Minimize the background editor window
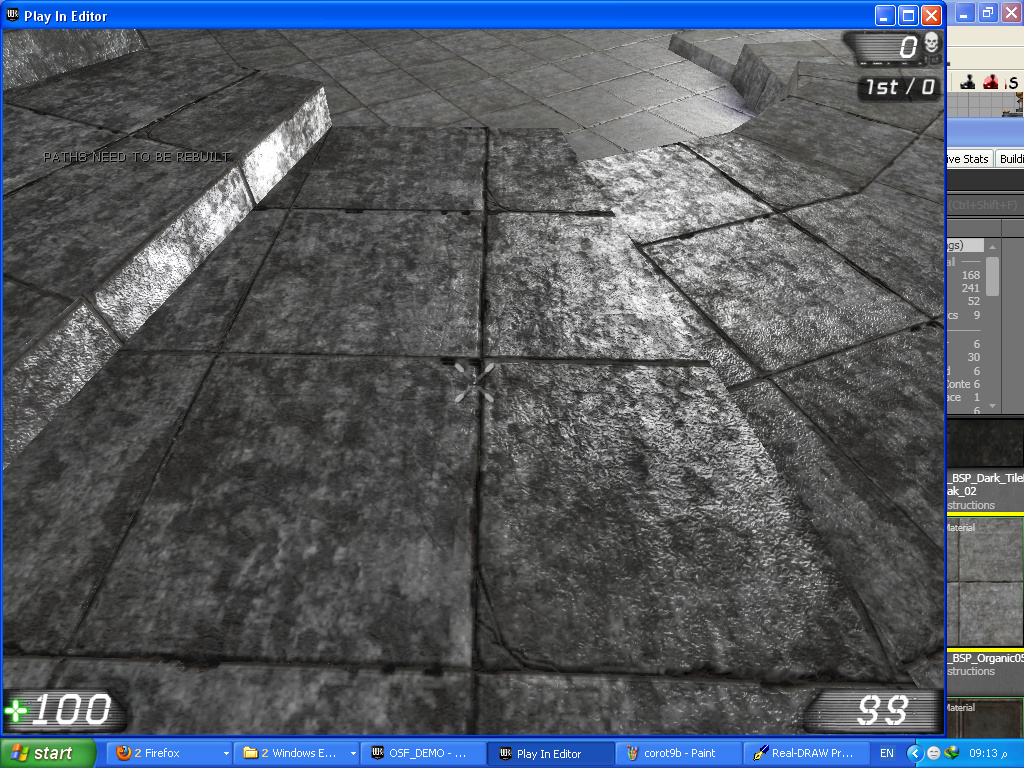The height and width of the screenshot is (768, 1024). coord(965,12)
